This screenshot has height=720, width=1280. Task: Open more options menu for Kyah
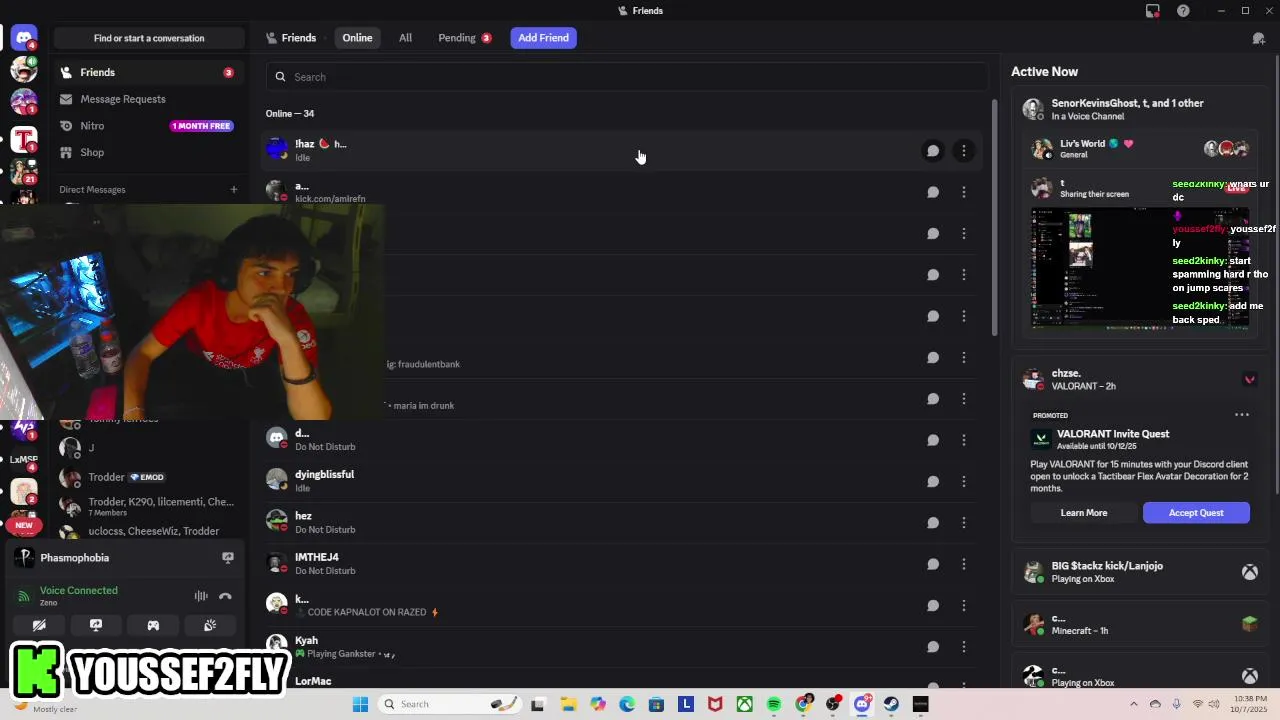(x=963, y=647)
